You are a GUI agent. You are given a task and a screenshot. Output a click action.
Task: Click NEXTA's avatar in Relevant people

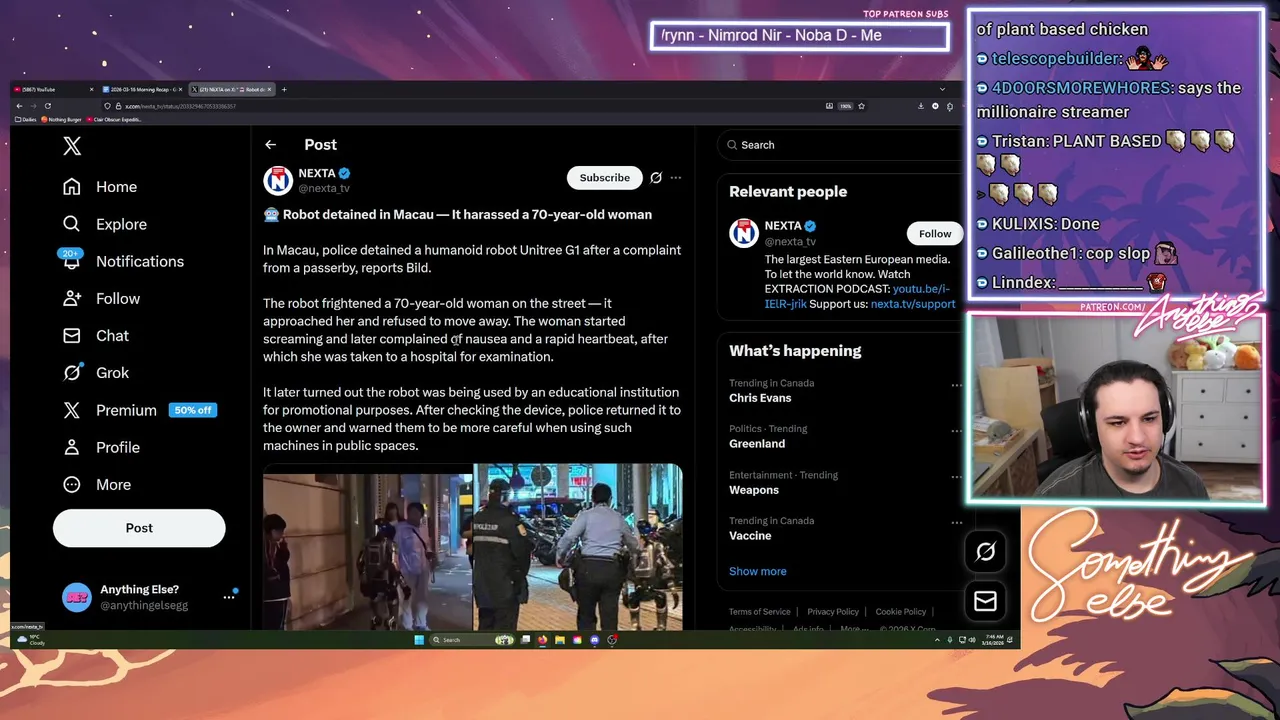(x=743, y=233)
